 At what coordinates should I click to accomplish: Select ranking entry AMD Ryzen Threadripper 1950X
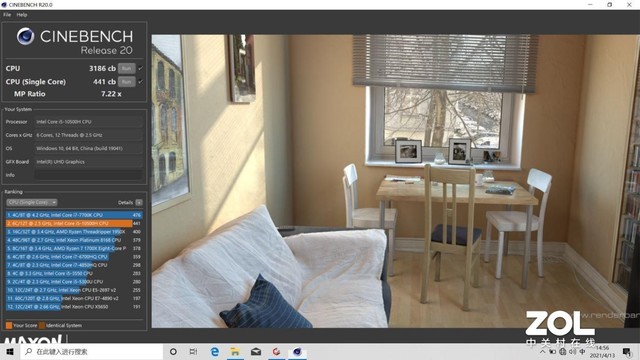[x=74, y=231]
